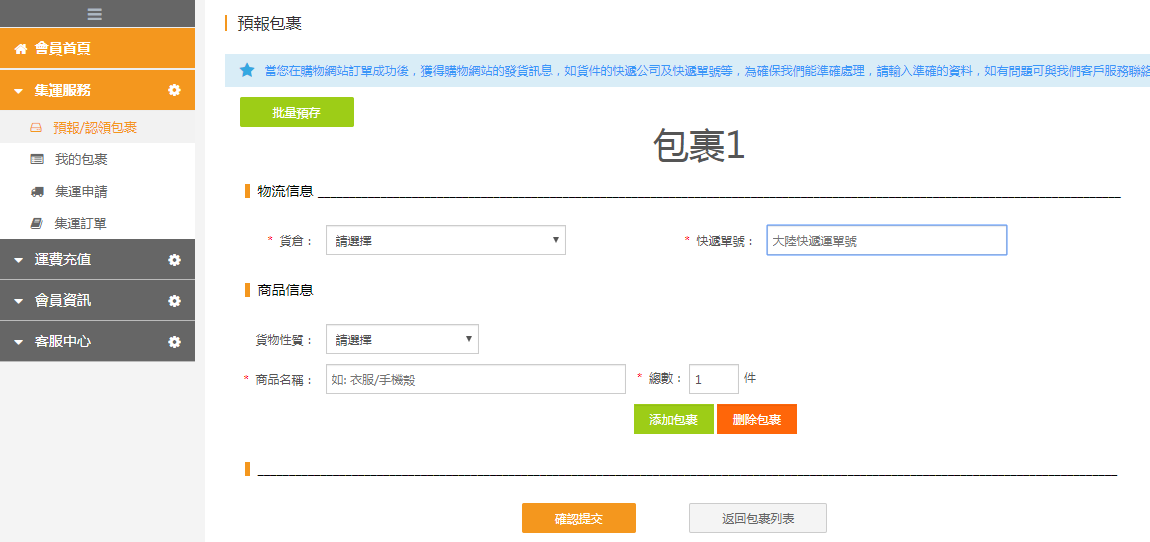Screen dimensions: 1150x542
Task: Click the gear icon next to 集運服務
Action: point(174,90)
